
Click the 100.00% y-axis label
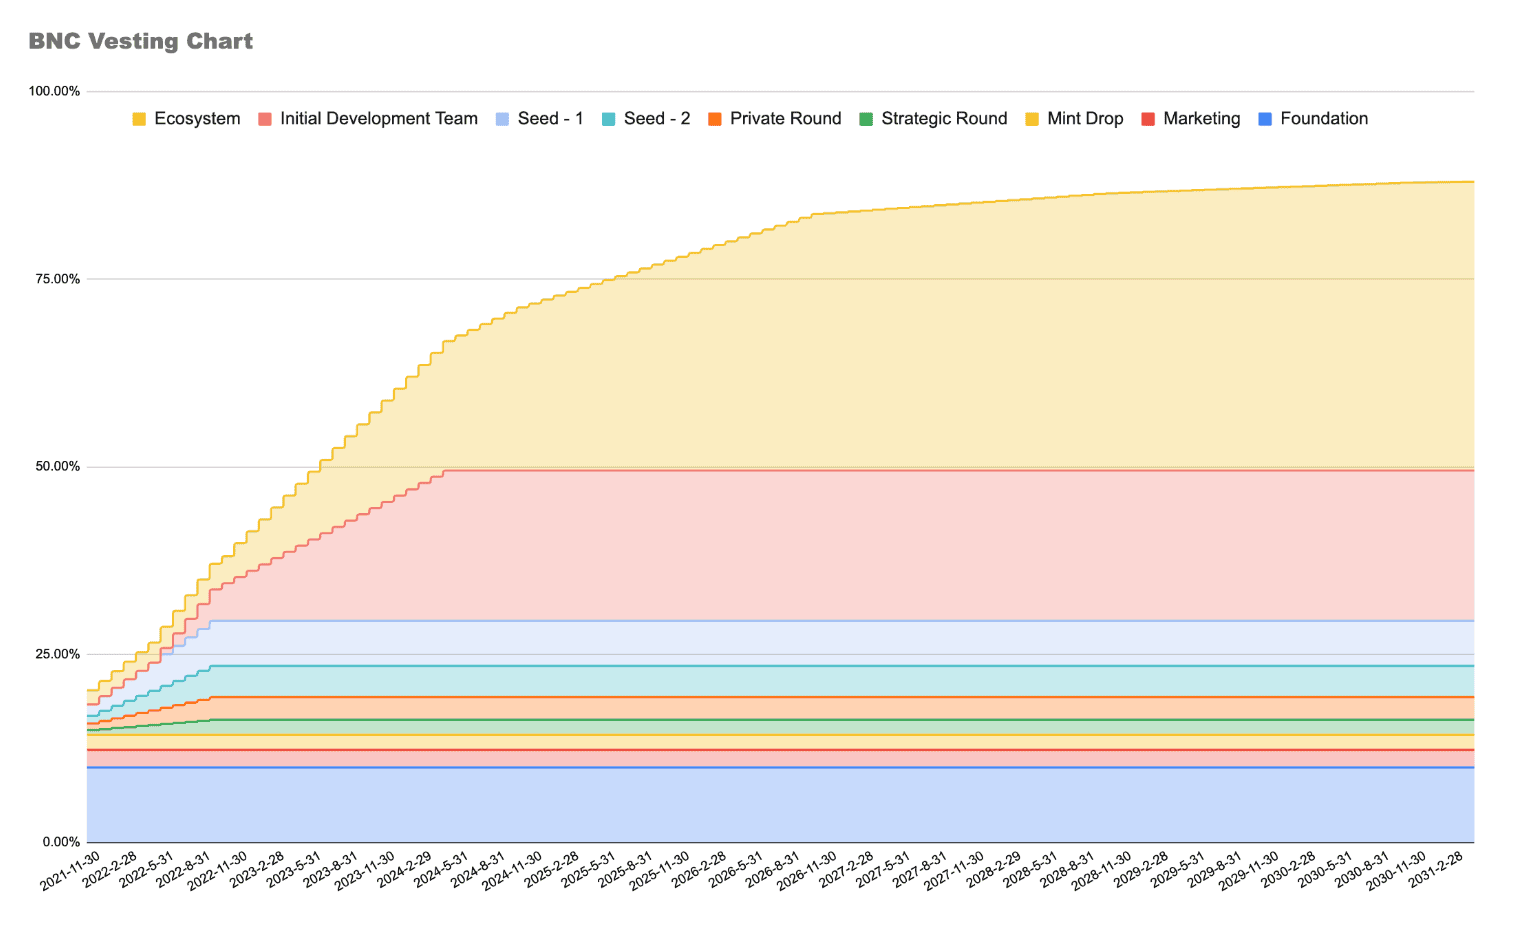click(54, 91)
